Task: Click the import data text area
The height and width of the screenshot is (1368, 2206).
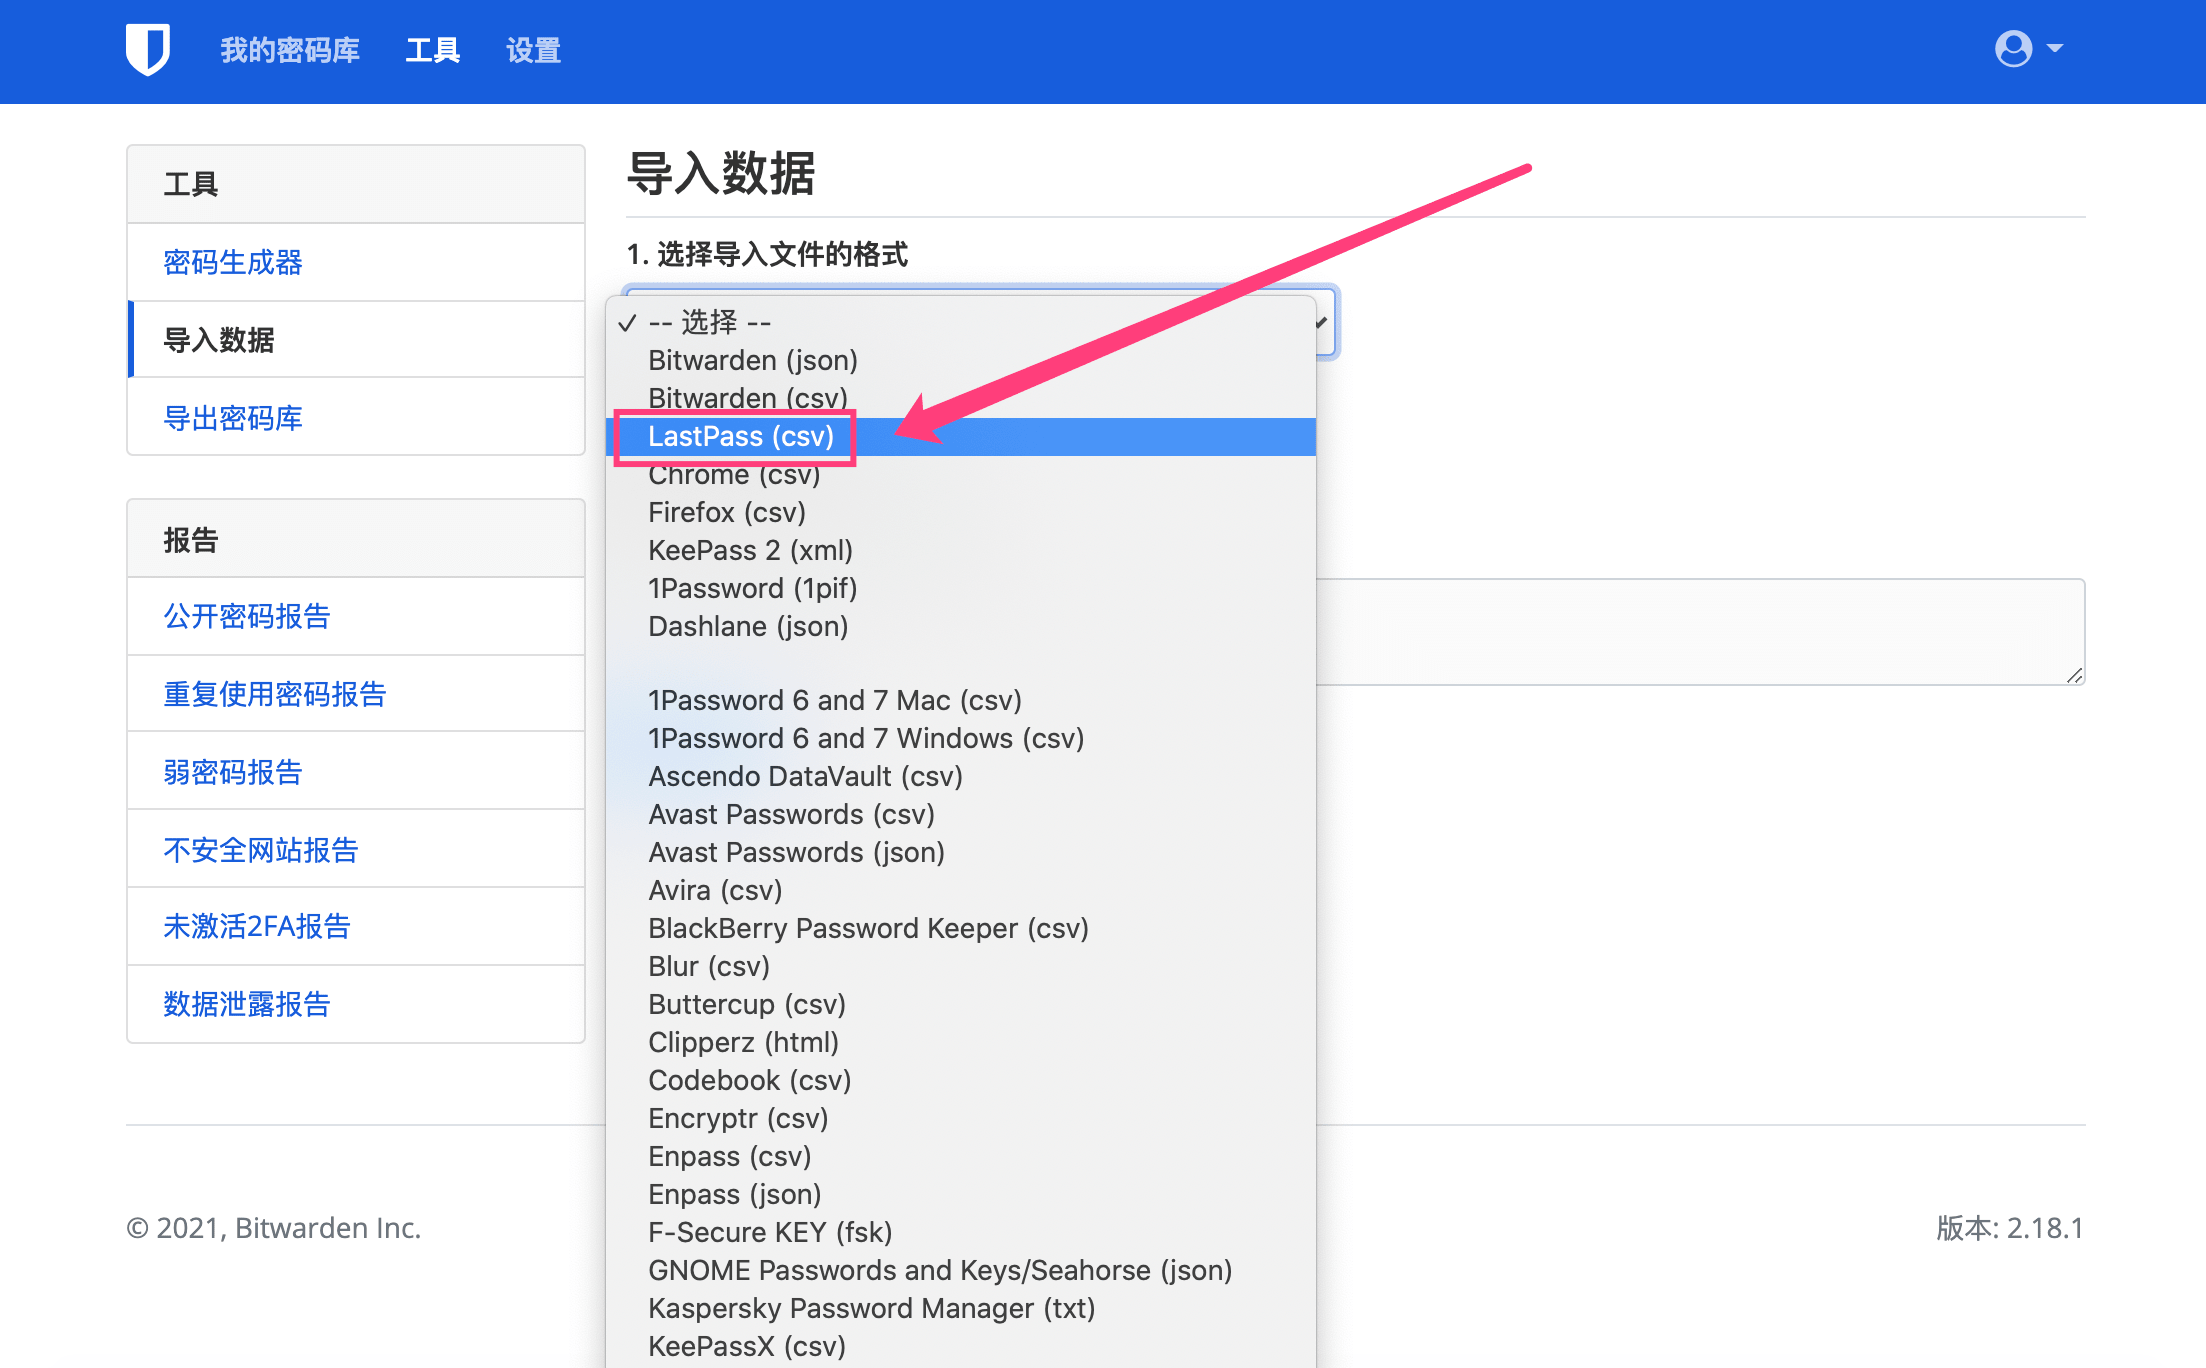Action: tap(1700, 632)
